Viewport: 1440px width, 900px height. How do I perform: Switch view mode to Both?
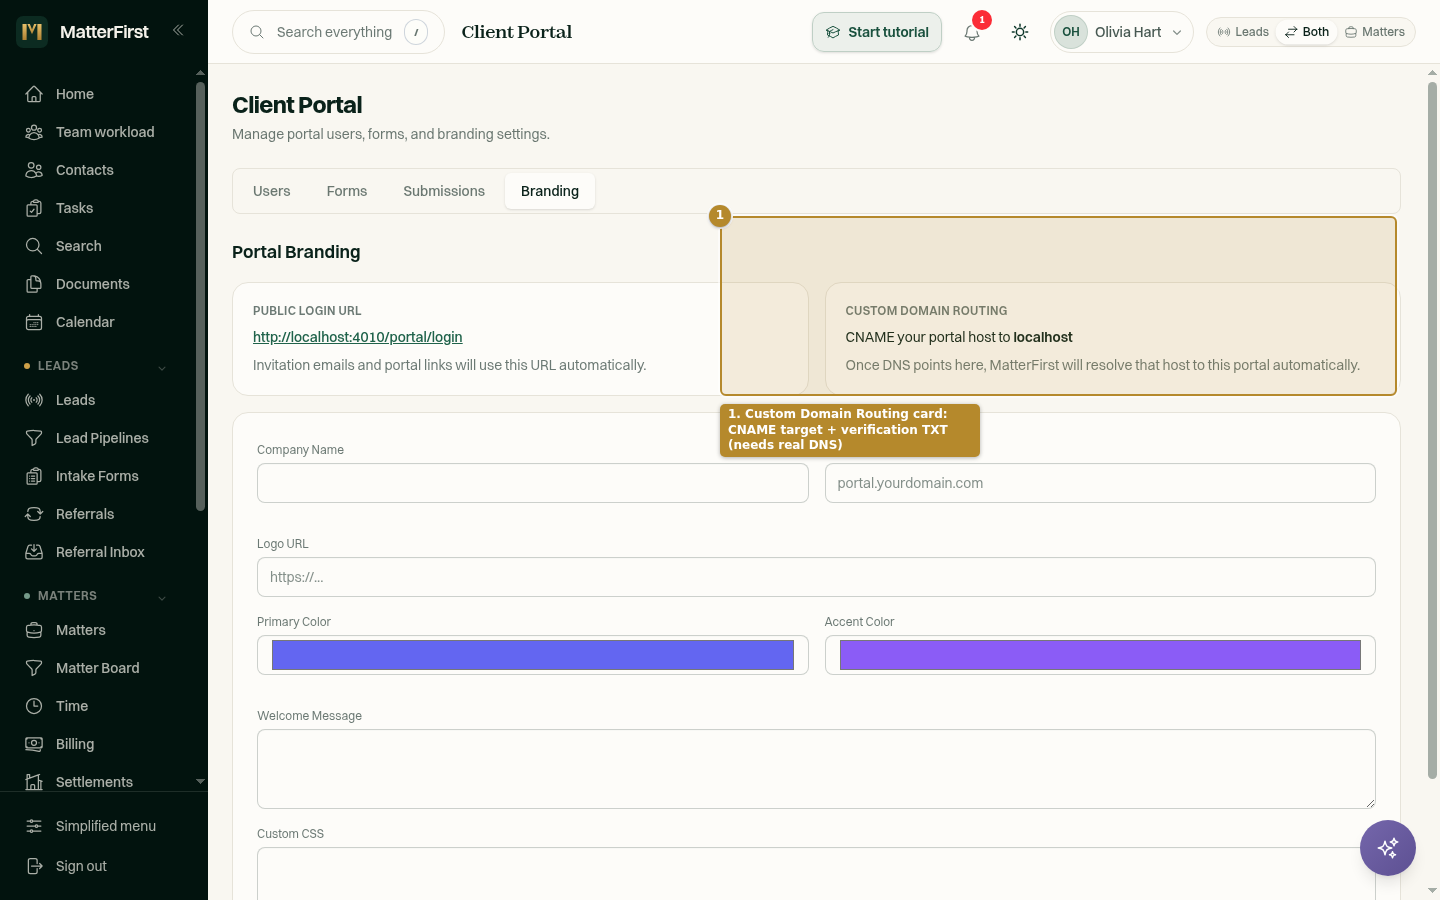[1307, 32]
